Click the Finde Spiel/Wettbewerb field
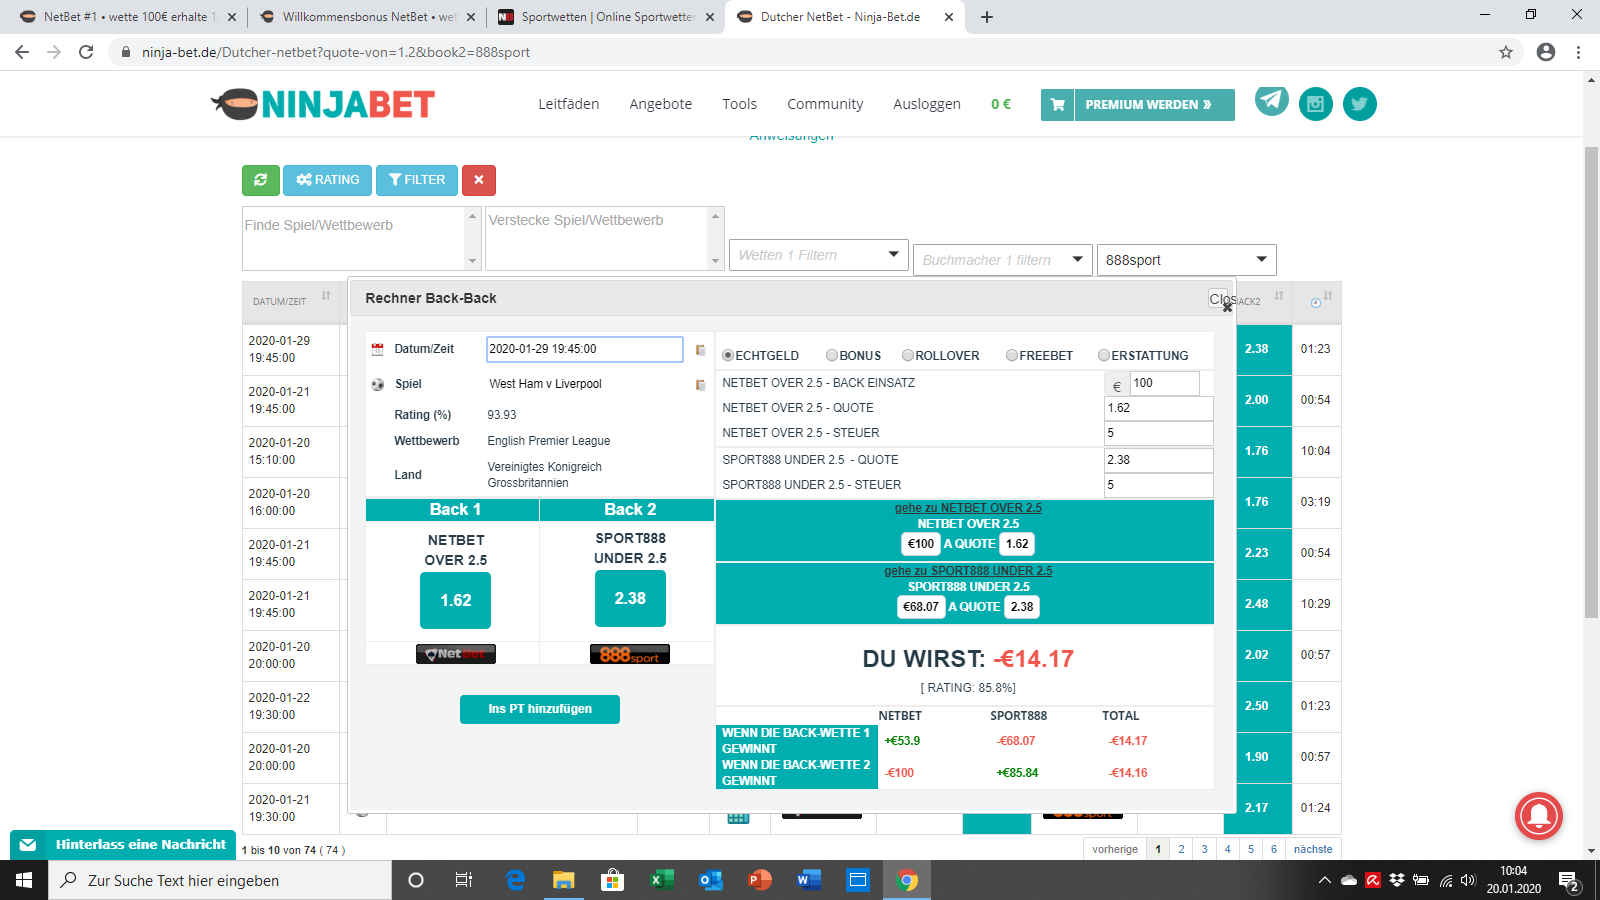Viewport: 1600px width, 900px height. coord(355,238)
